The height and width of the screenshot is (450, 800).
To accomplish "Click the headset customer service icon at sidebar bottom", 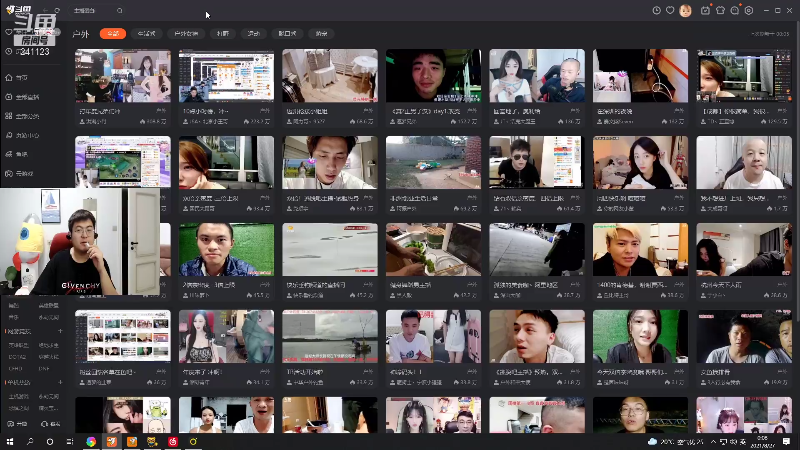I will coord(44,424).
